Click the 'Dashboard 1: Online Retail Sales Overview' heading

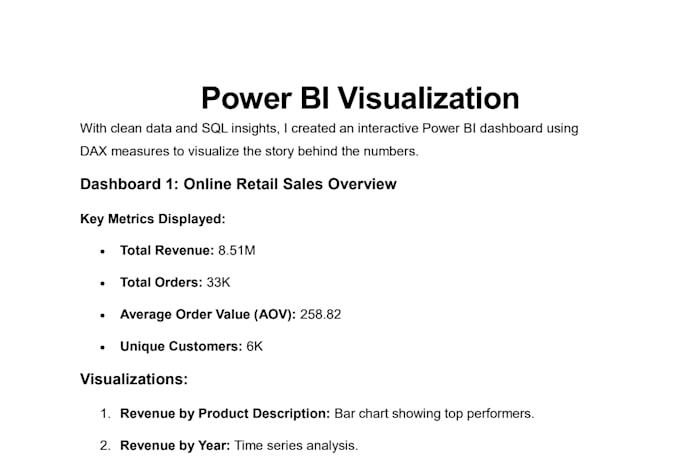(238, 184)
